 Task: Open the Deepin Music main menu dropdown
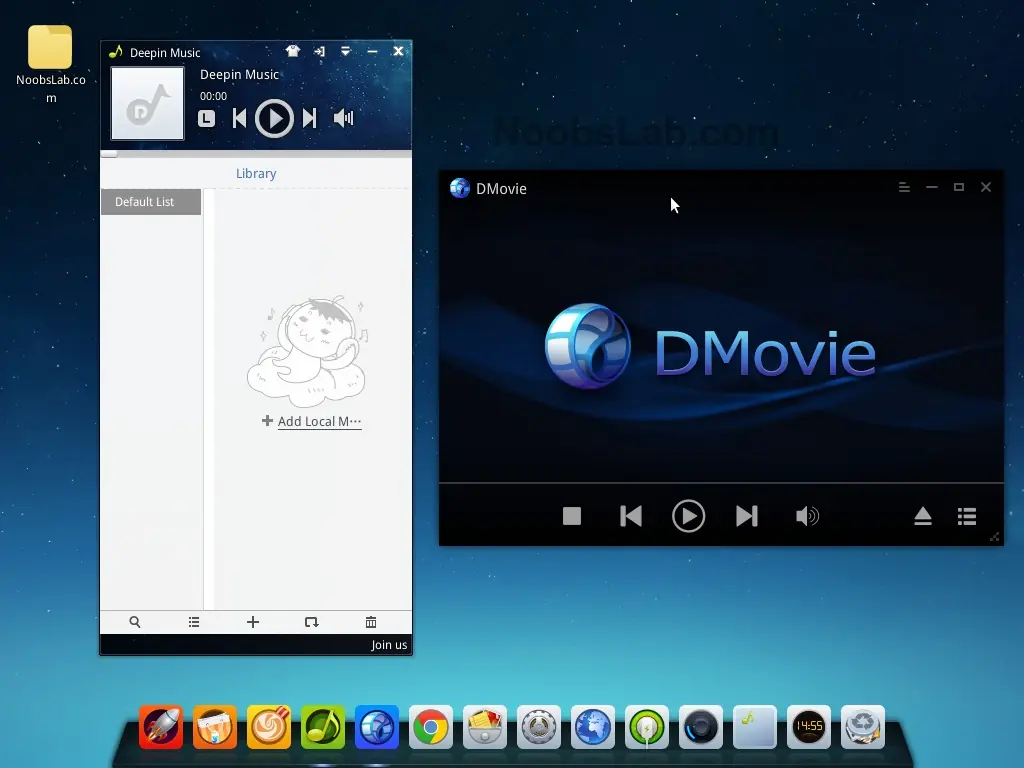(x=345, y=51)
